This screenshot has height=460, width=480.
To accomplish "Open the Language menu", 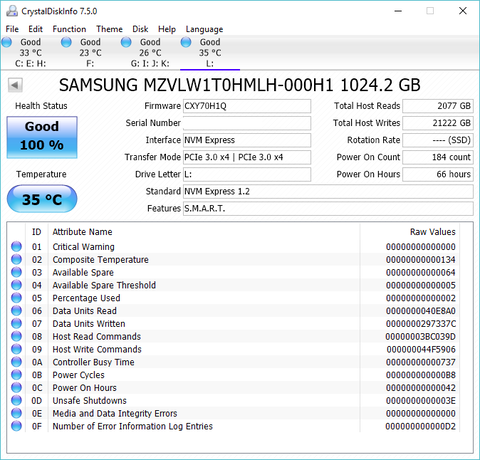I will (204, 29).
